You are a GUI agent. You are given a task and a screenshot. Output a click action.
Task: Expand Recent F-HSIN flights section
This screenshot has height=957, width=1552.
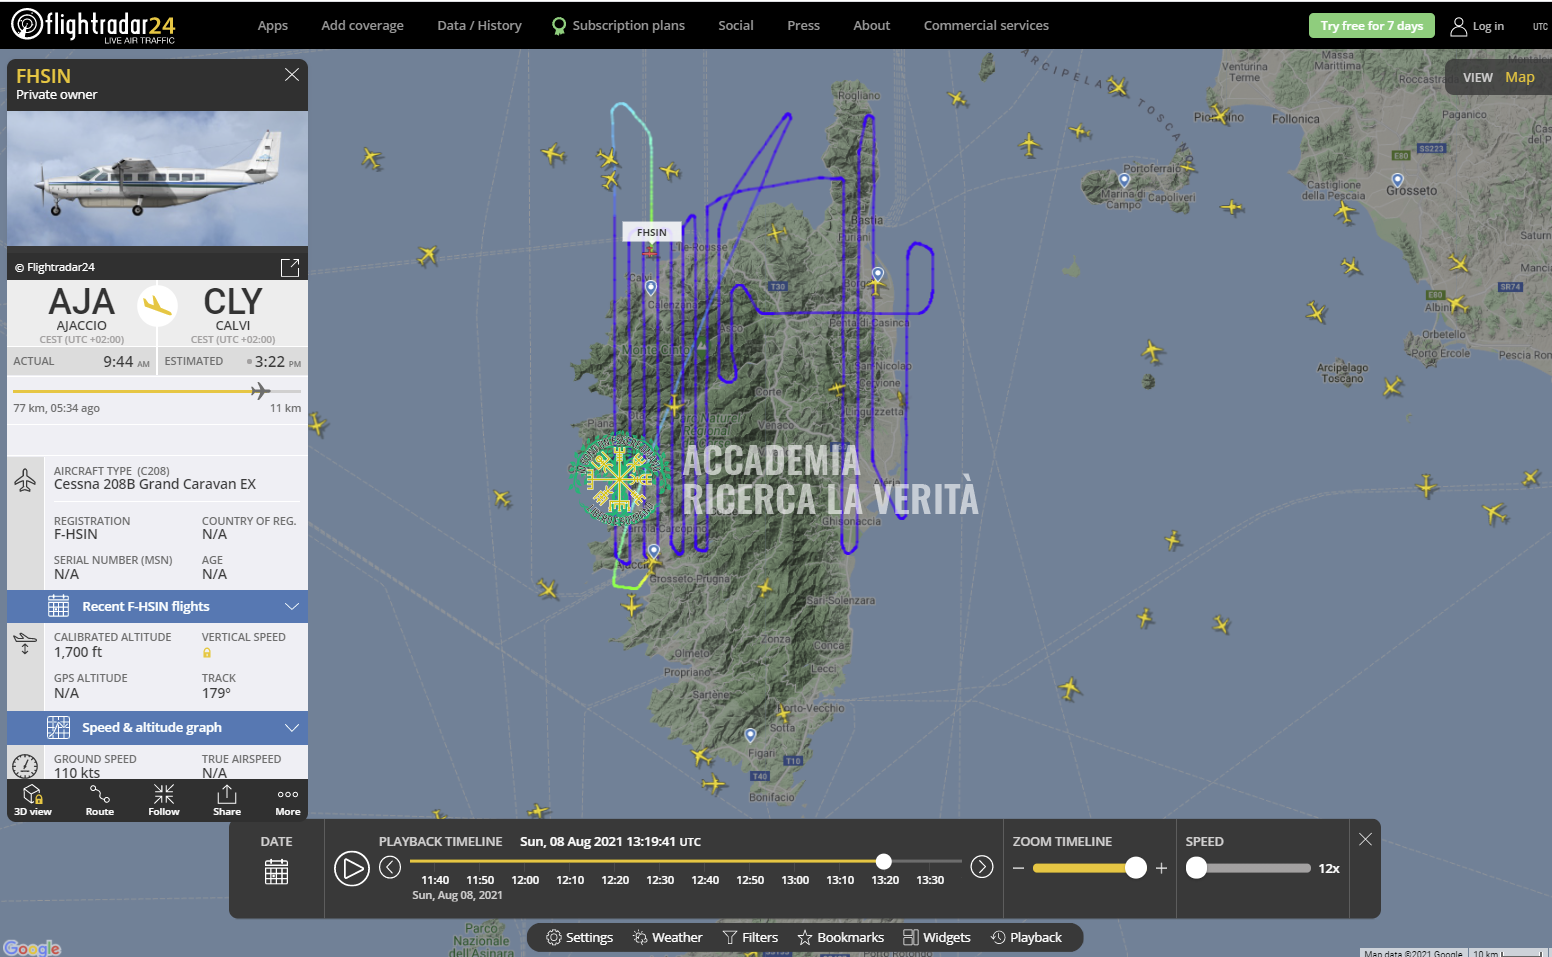[x=157, y=606]
